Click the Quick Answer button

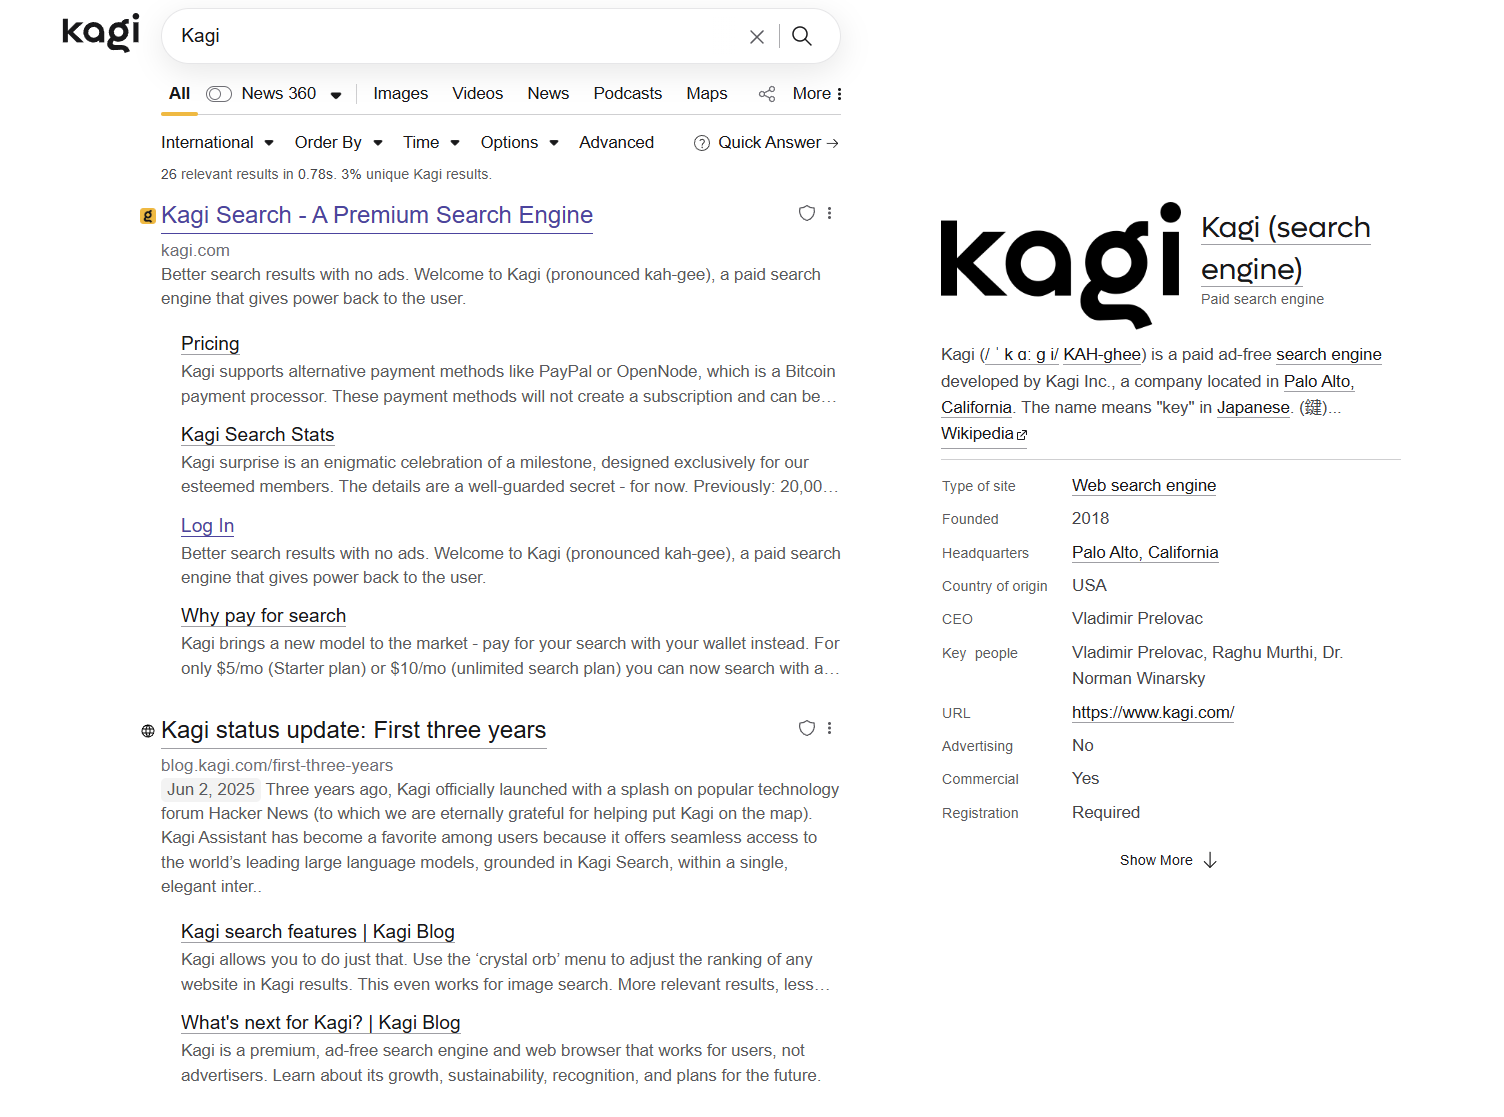[x=767, y=143]
